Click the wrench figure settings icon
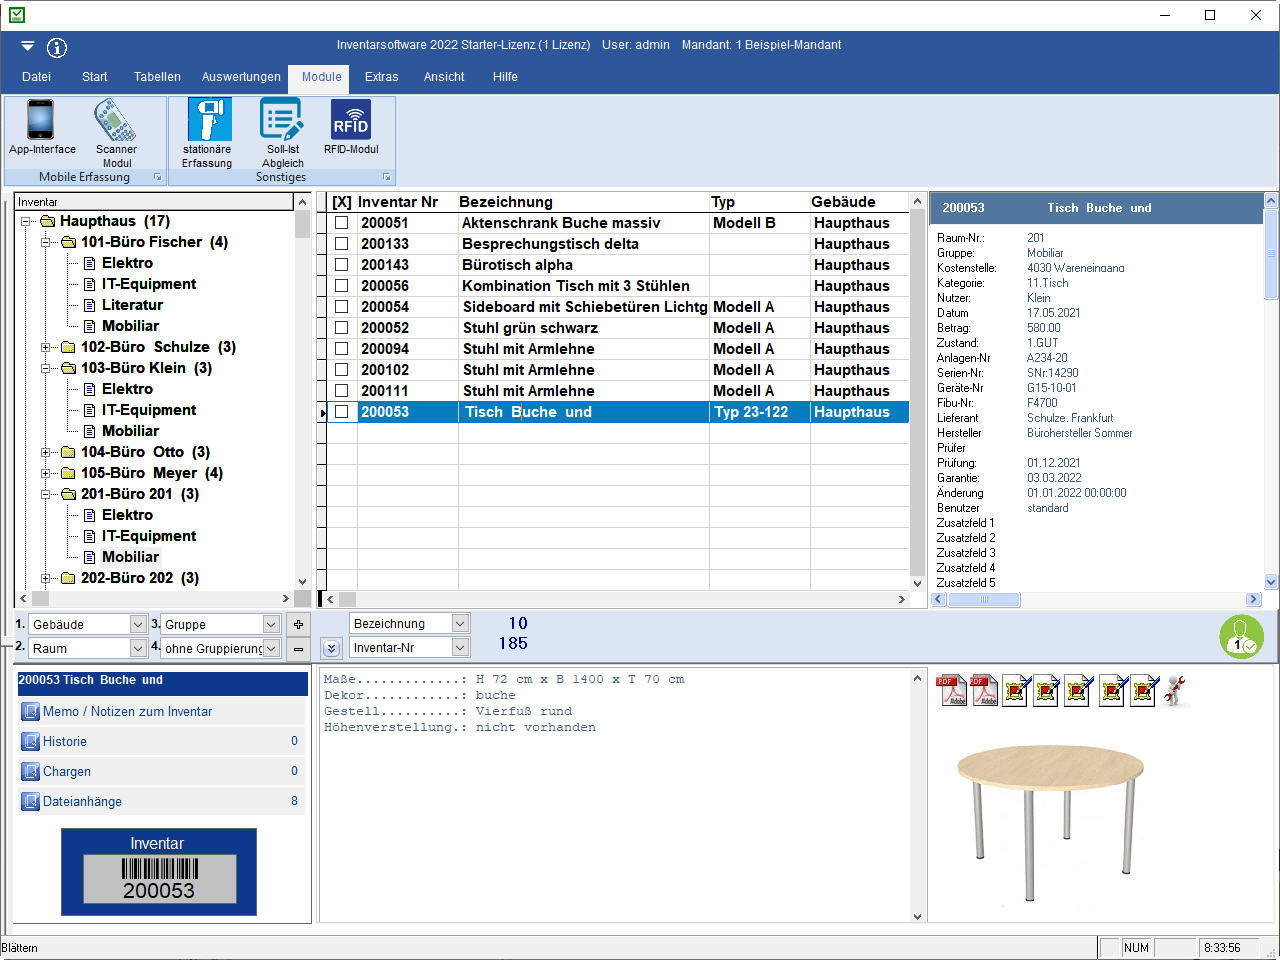The image size is (1280, 960). 1176,690
